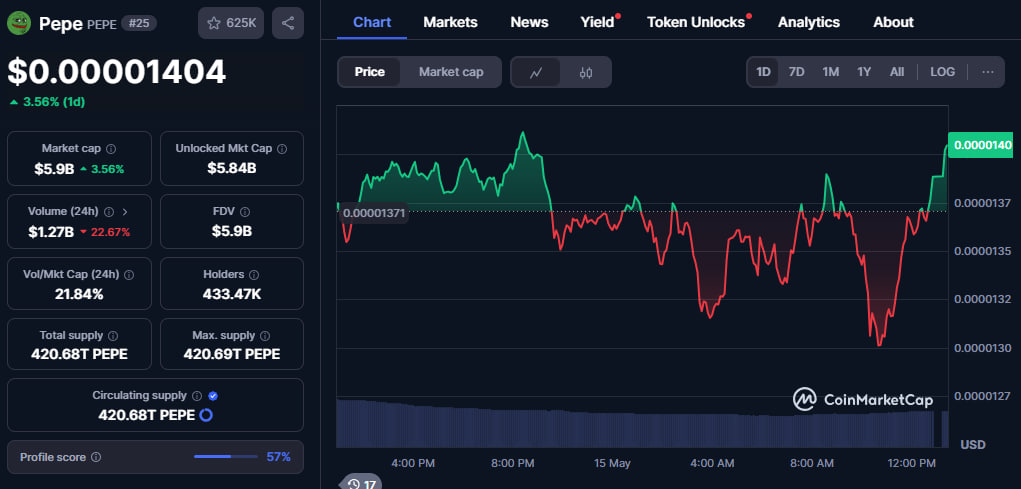The height and width of the screenshot is (489, 1021).
Task: Show info for Vol/Mkt Cap (24h)
Action: (x=129, y=275)
